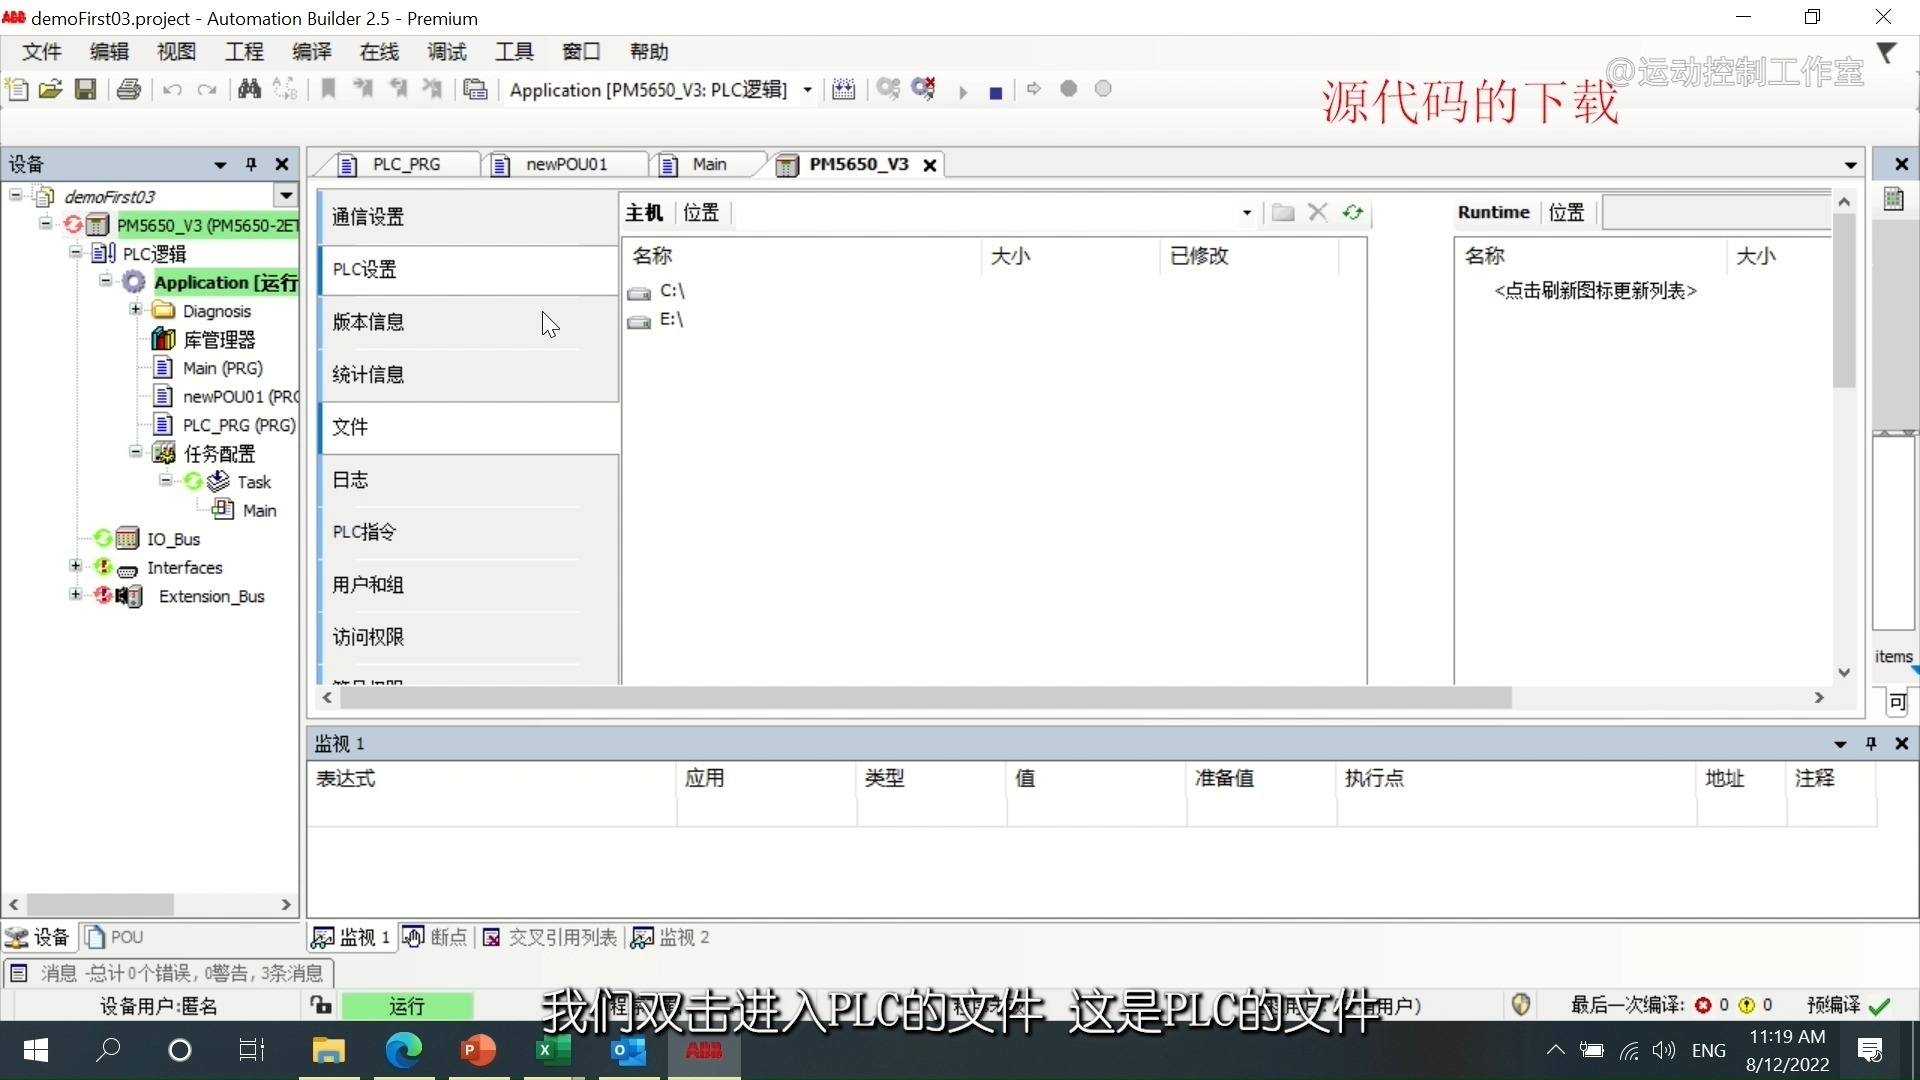Start the PLC application with the play icon
Screen dimensions: 1920x1080
tap(962, 91)
